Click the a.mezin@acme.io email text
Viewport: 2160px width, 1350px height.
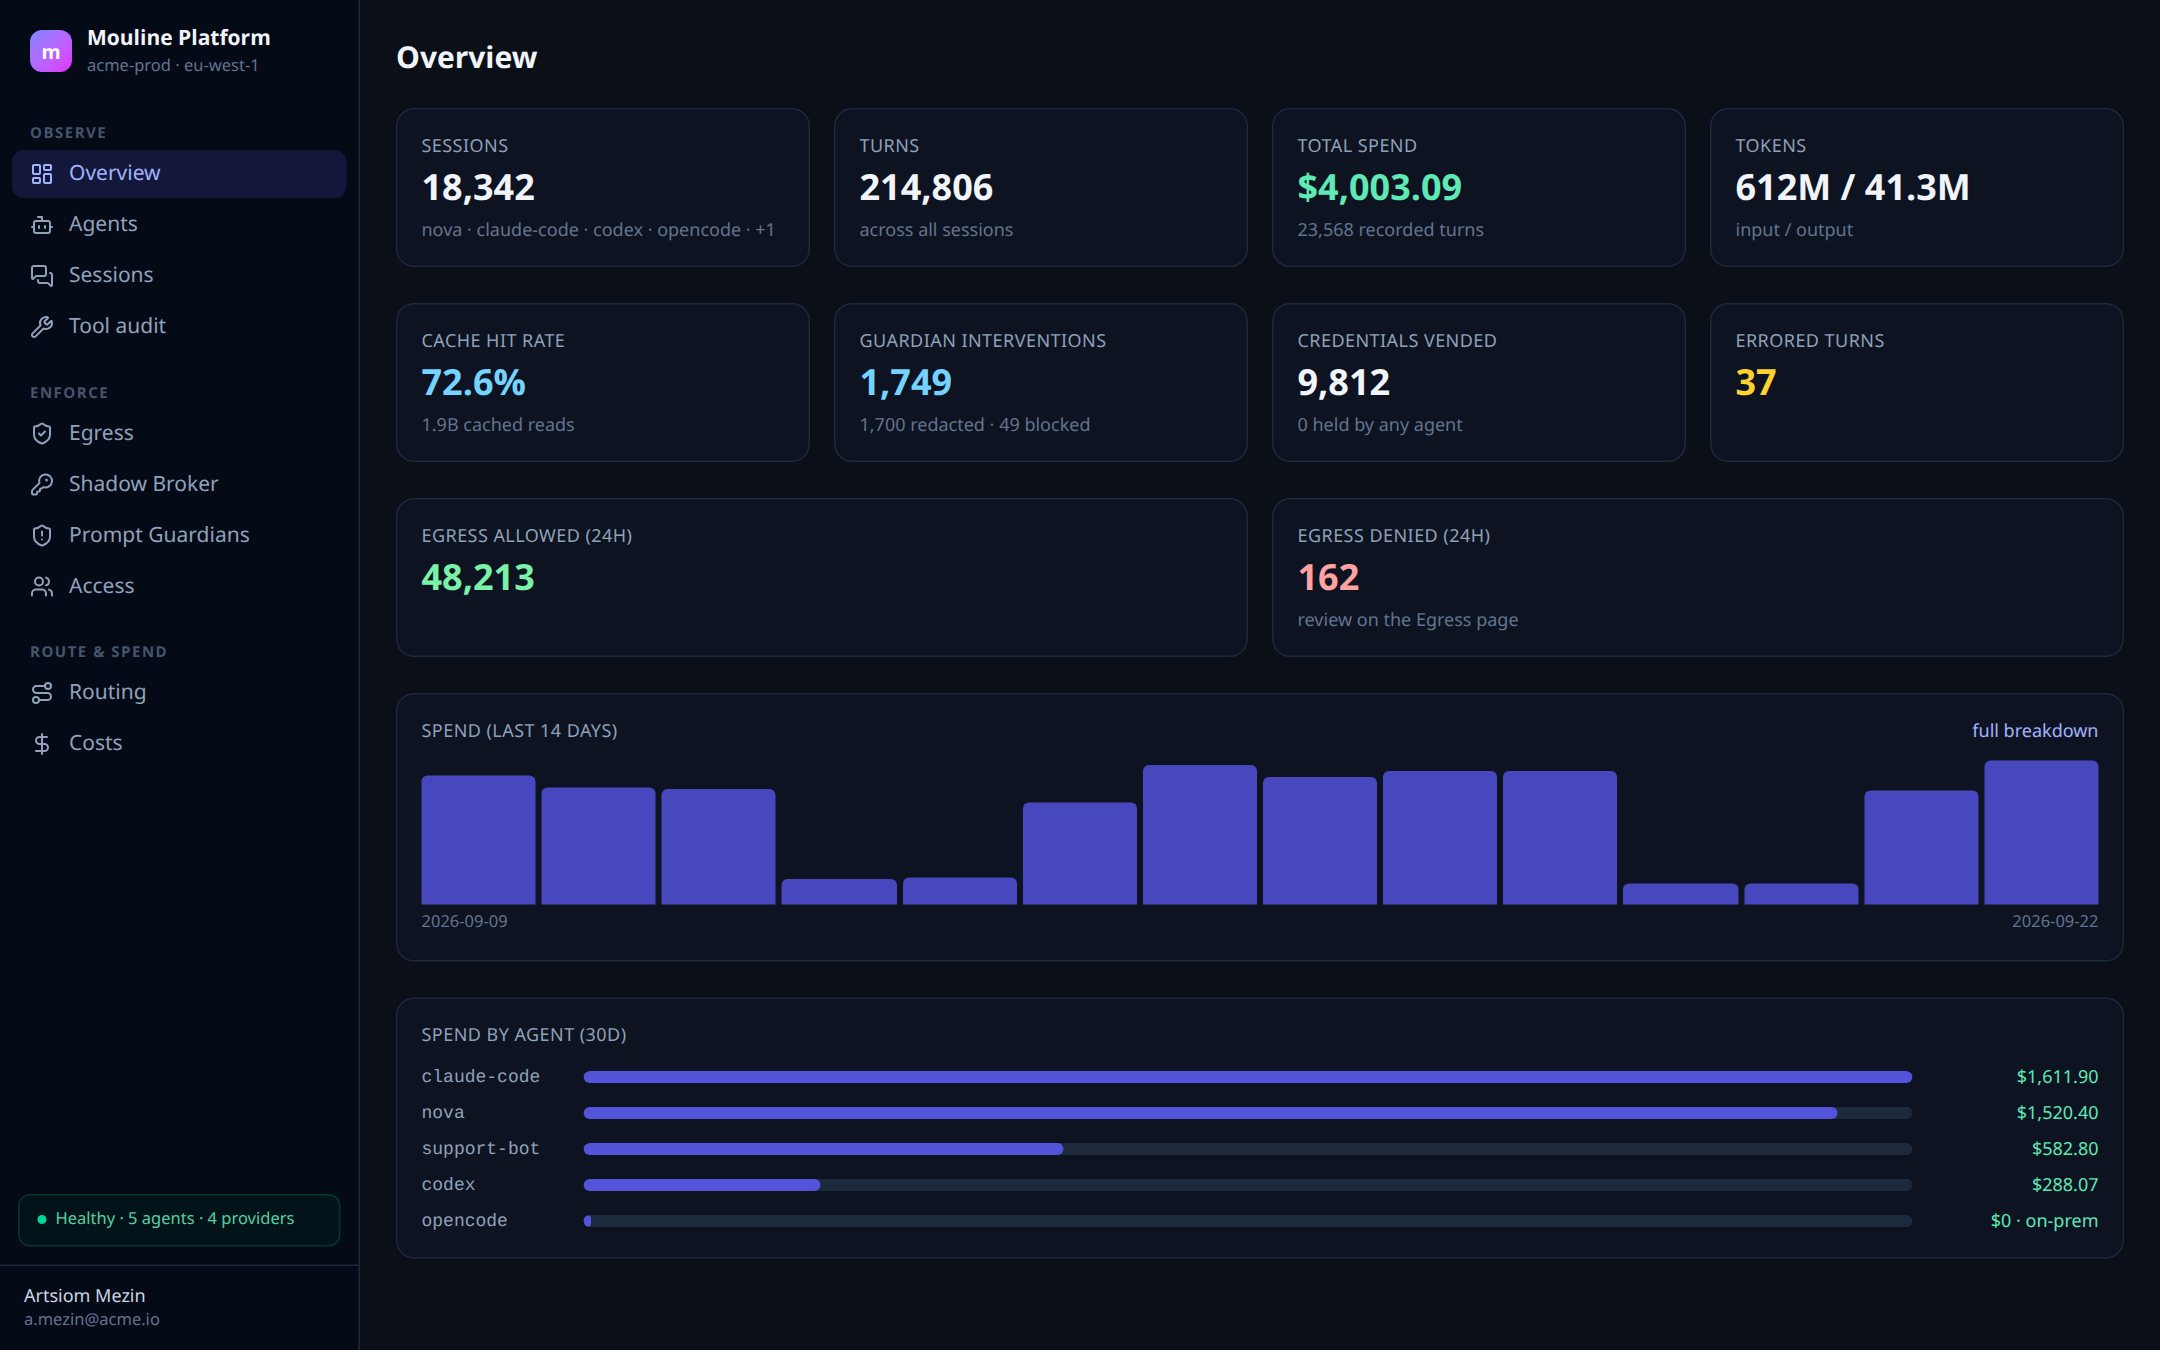tap(92, 1320)
